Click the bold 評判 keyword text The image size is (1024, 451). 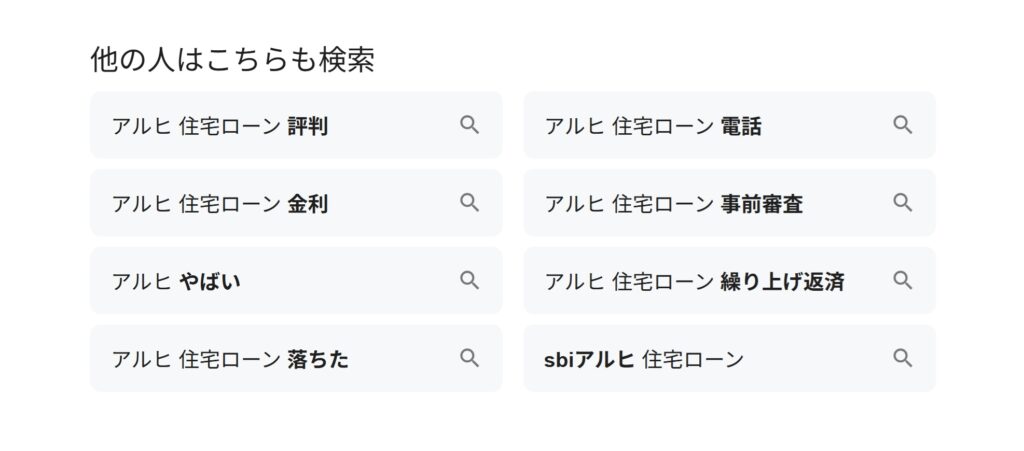tap(308, 126)
